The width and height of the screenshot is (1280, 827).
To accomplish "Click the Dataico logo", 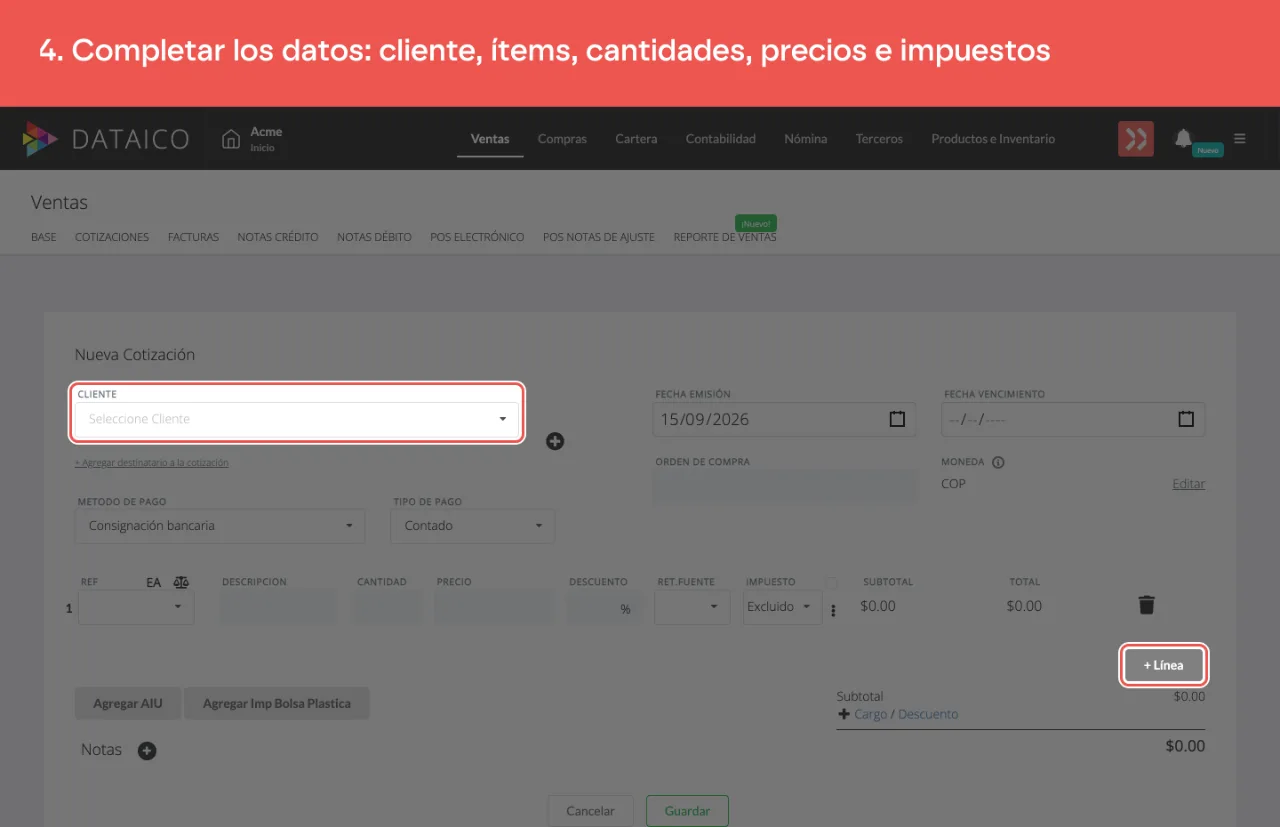I will pos(106,139).
